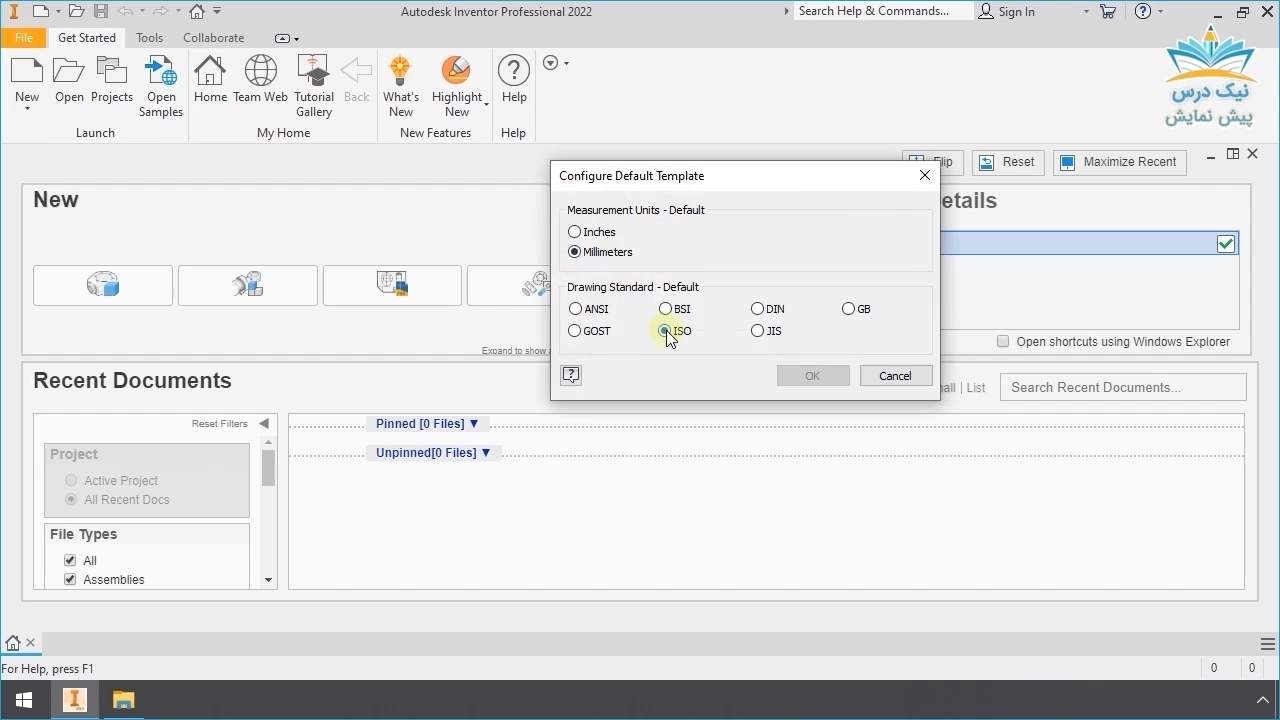Open the What's New lightbulb icon
Image resolution: width=1280 pixels, height=720 pixels.
tap(400, 73)
